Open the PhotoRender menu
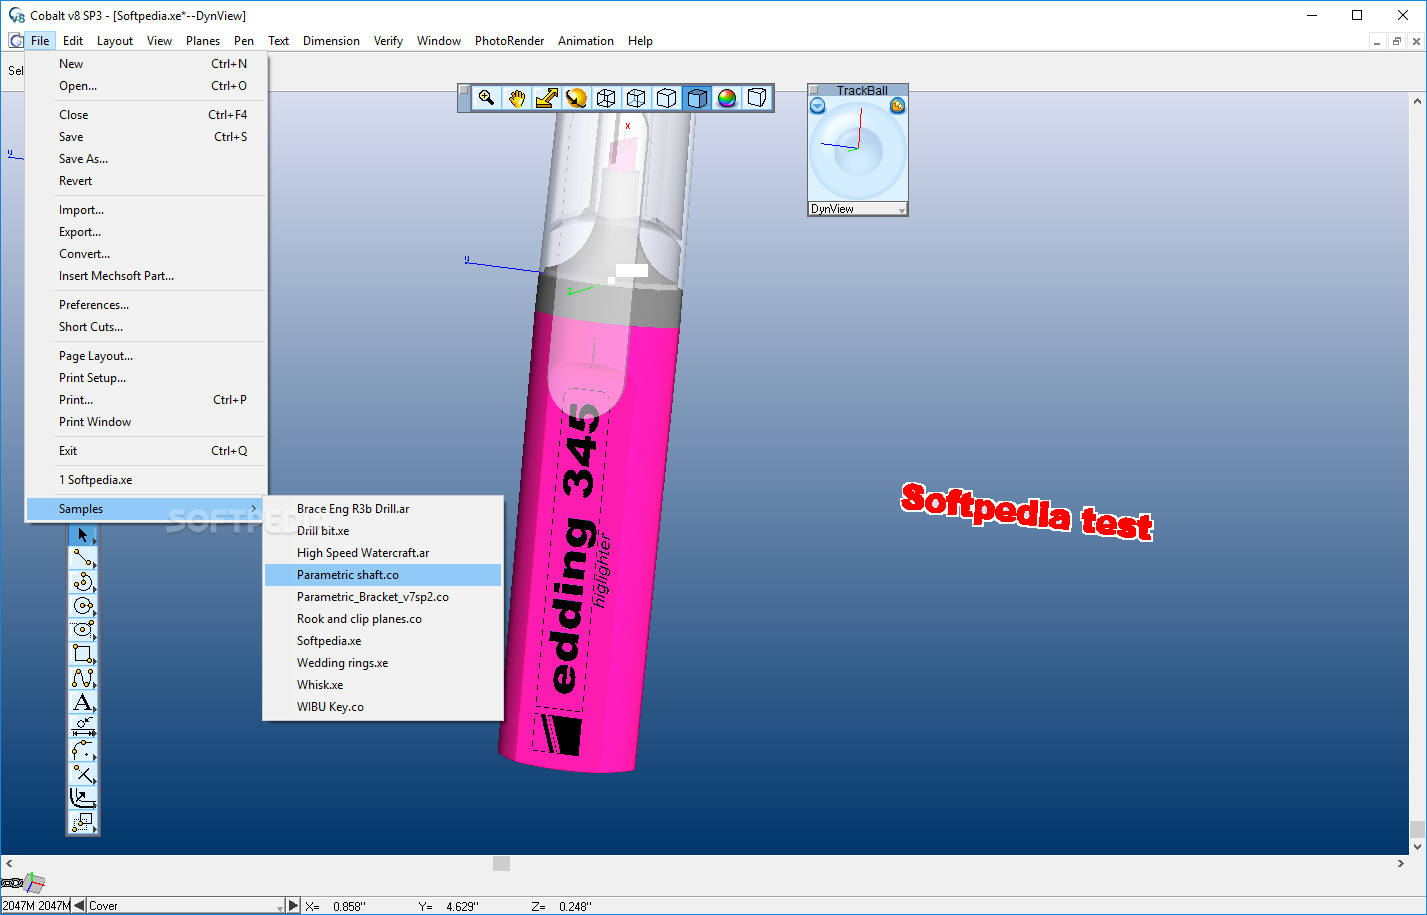The image size is (1427, 915). pyautogui.click(x=509, y=41)
